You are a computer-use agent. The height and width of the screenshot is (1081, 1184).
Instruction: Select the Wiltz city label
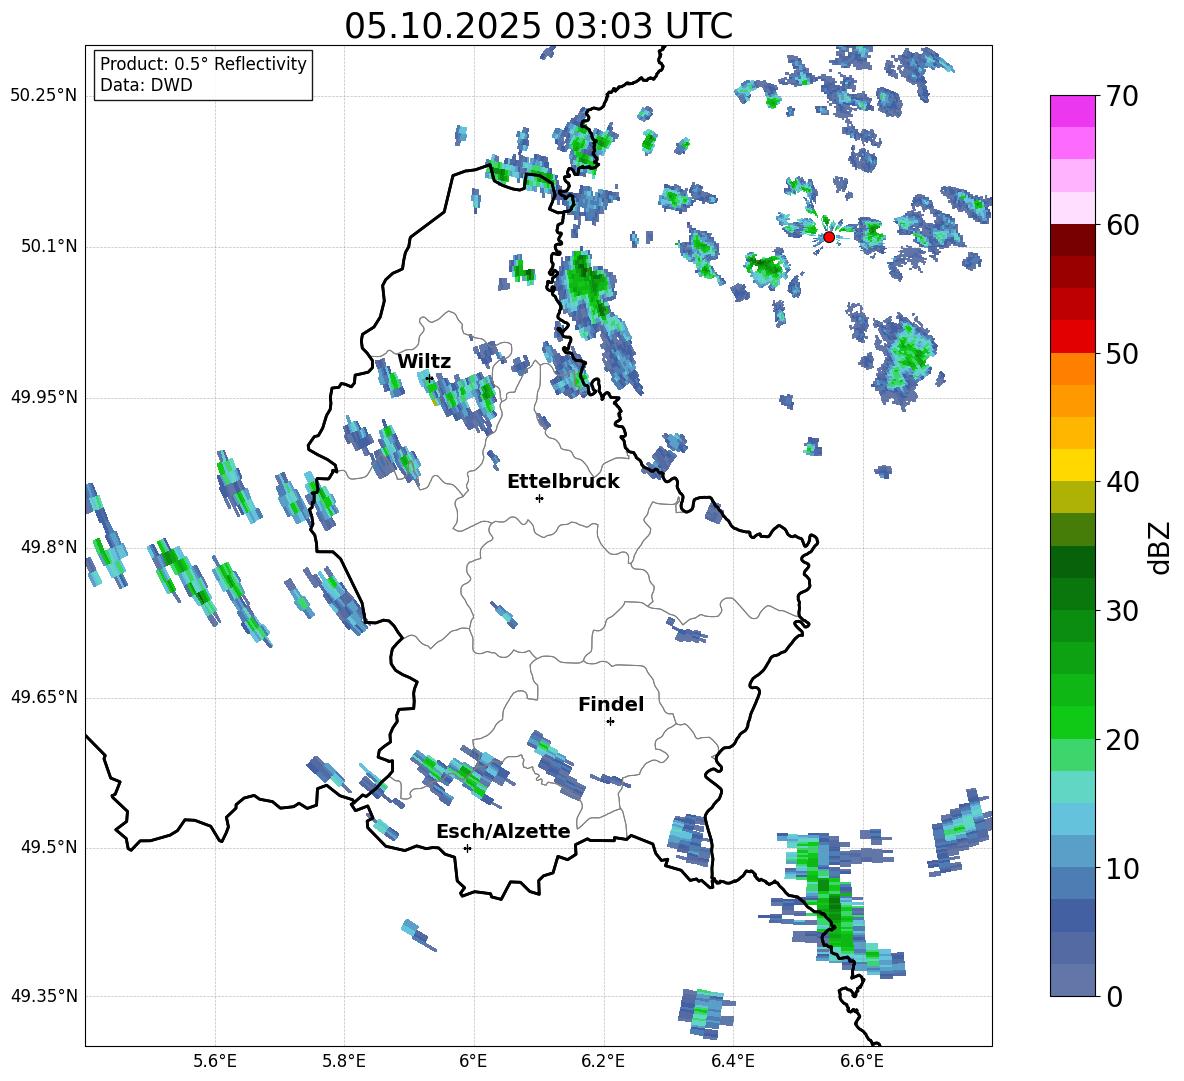click(x=424, y=362)
